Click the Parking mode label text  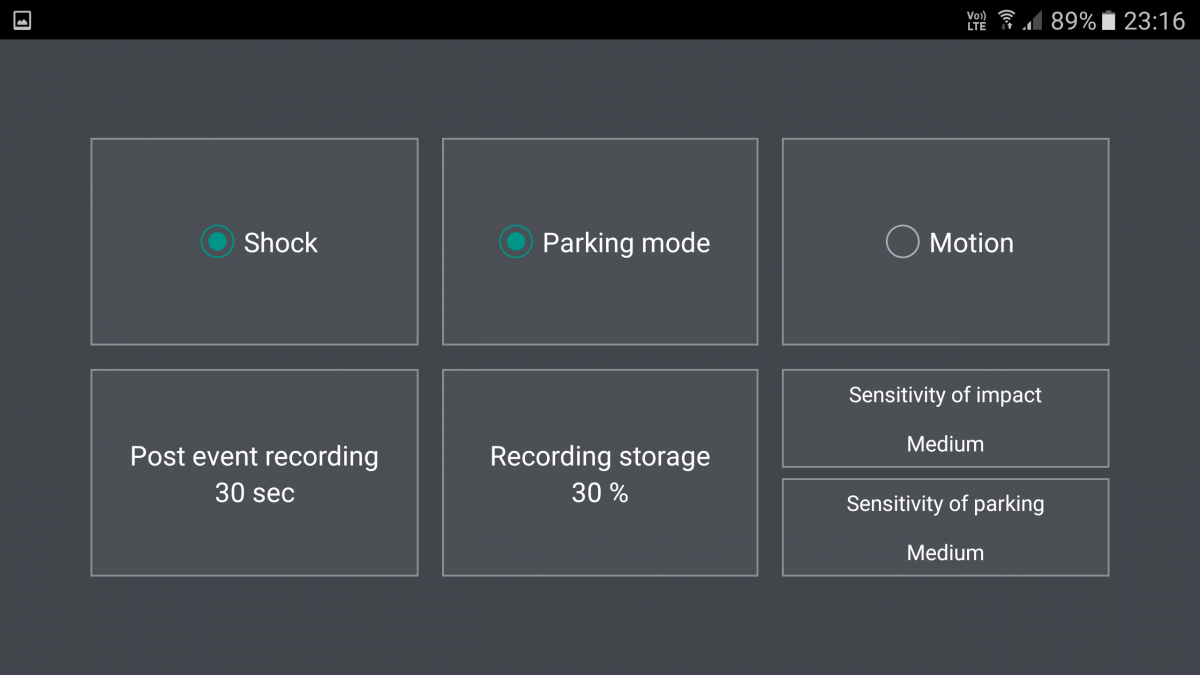pos(626,243)
